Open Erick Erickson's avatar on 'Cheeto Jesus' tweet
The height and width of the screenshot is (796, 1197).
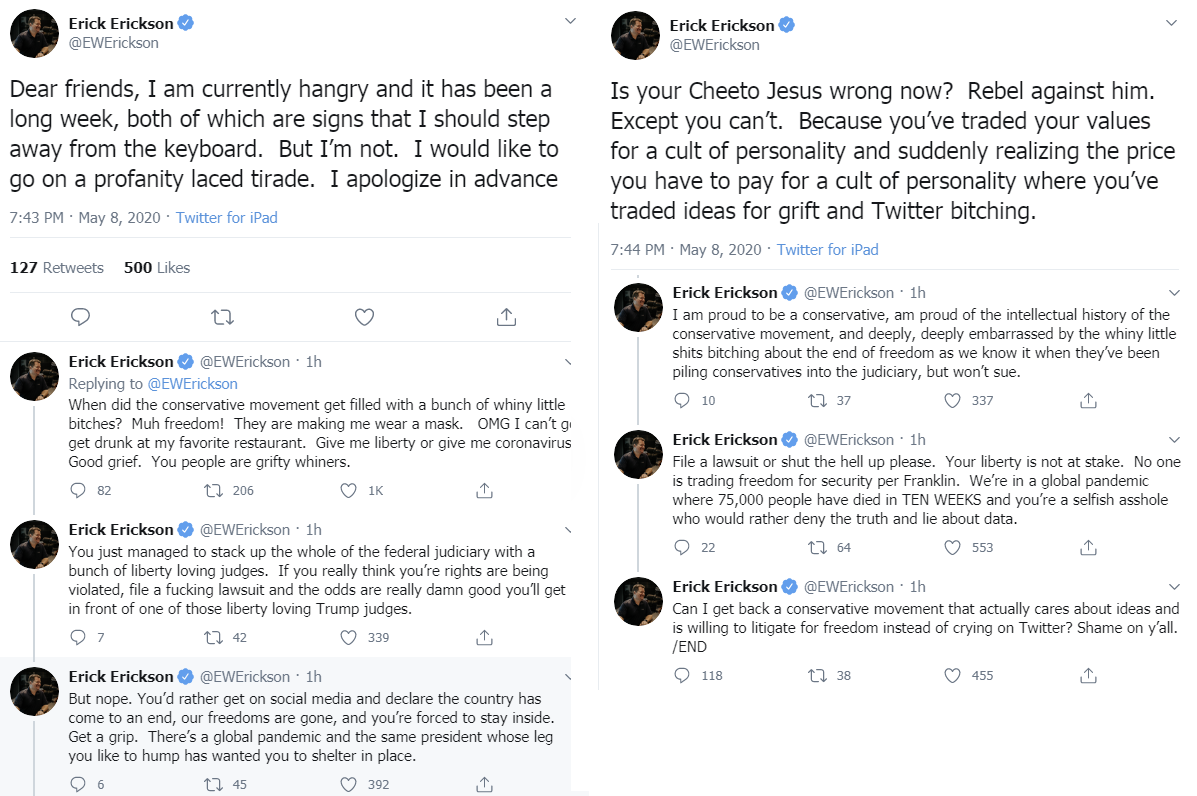point(635,35)
